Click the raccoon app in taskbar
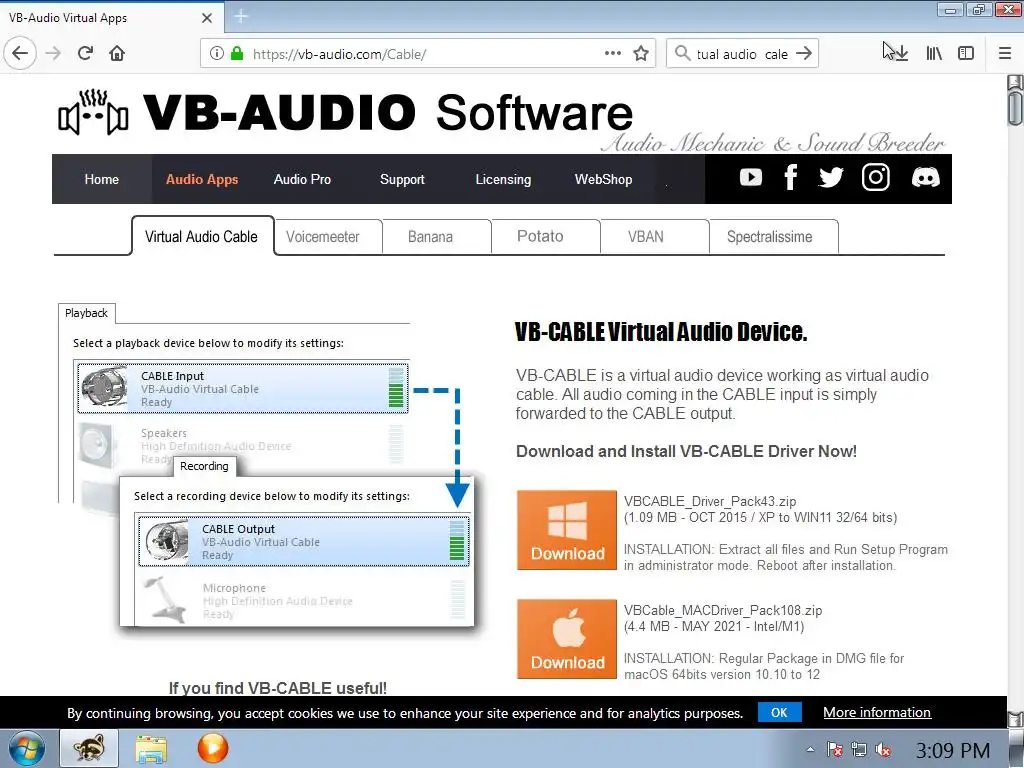 click(89, 748)
